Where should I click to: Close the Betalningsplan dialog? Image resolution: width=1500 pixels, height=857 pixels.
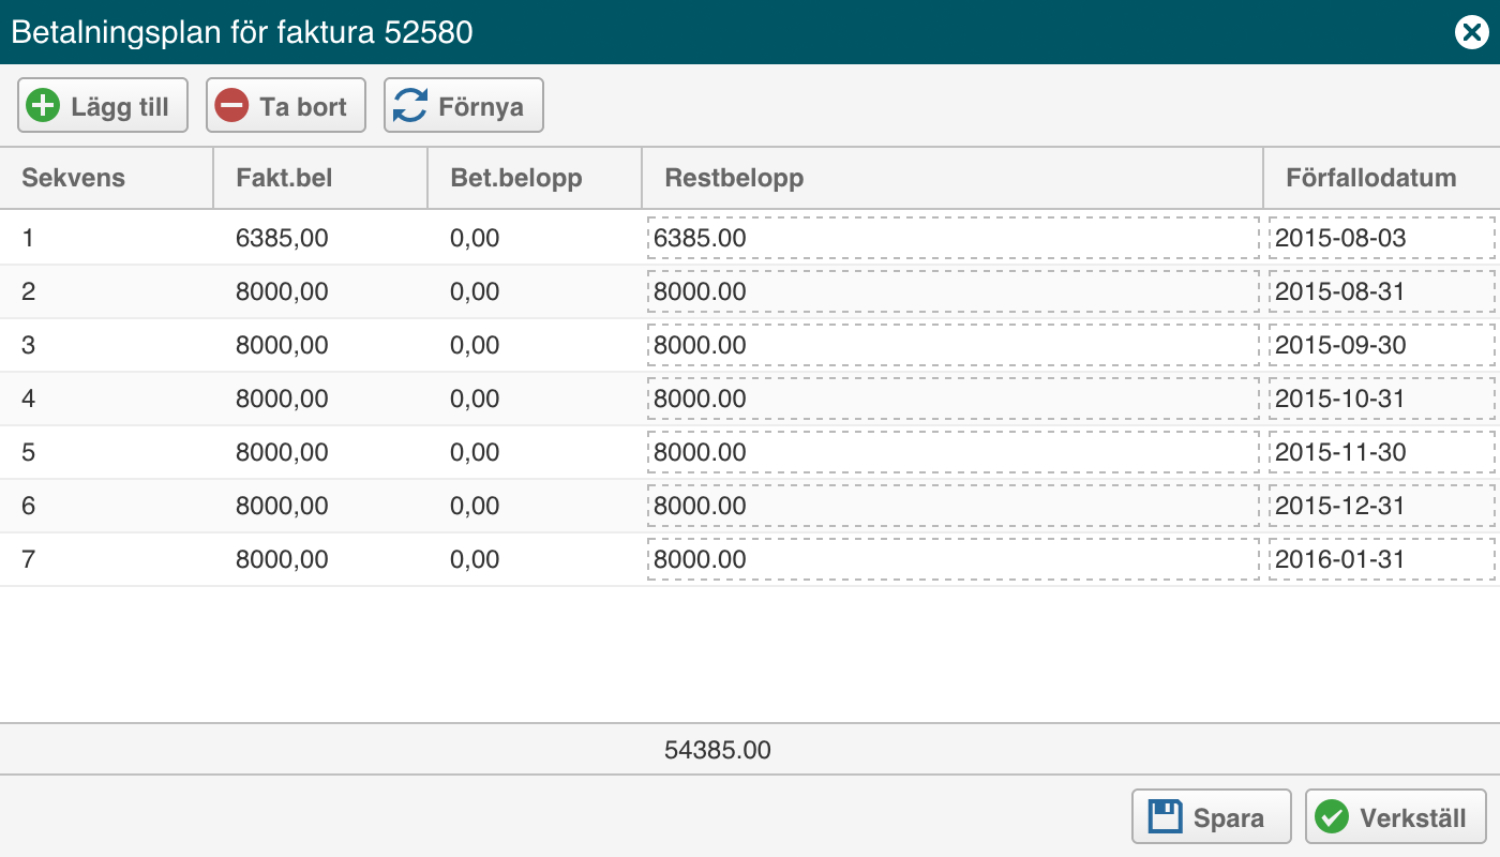coord(1471,32)
